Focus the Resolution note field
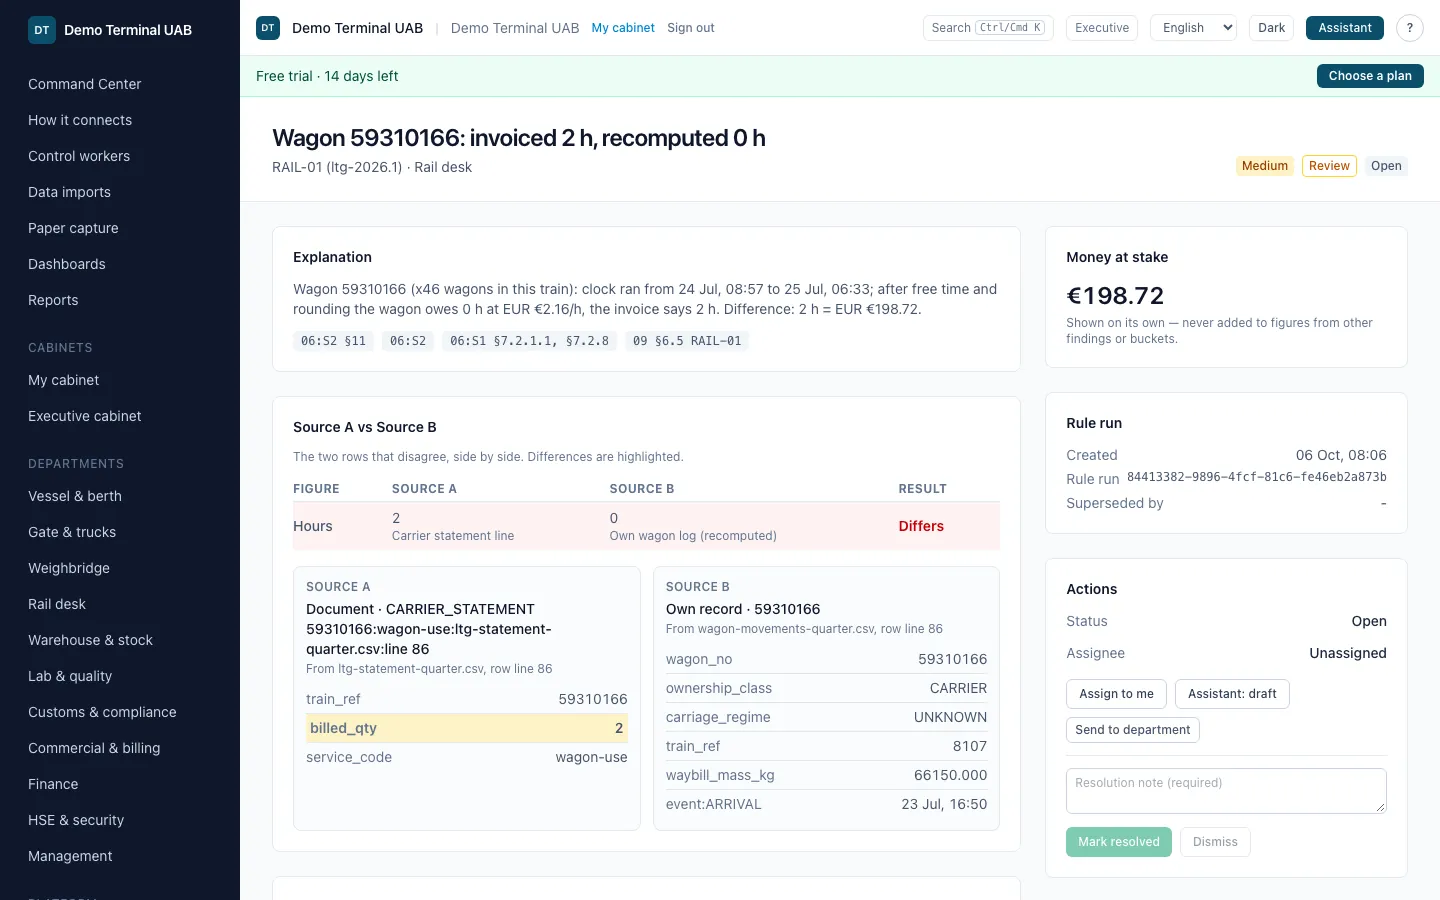 1226,791
